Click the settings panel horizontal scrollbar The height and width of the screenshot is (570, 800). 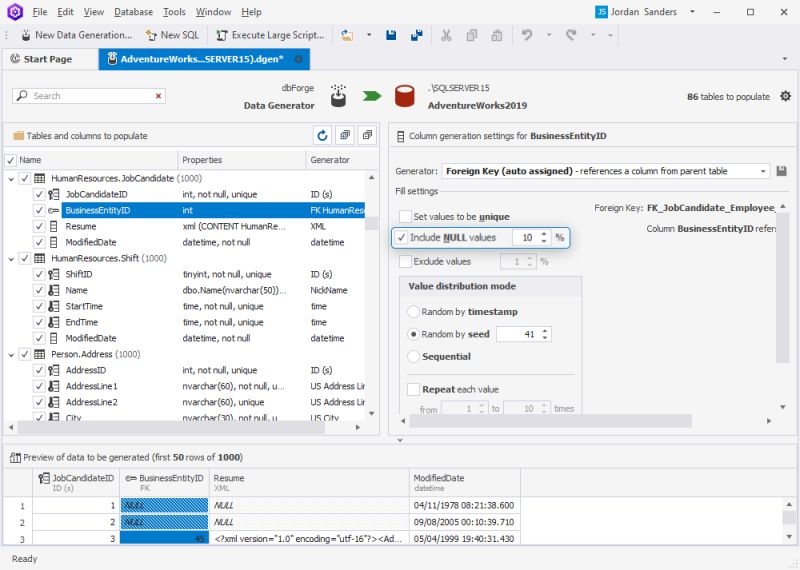(551, 421)
